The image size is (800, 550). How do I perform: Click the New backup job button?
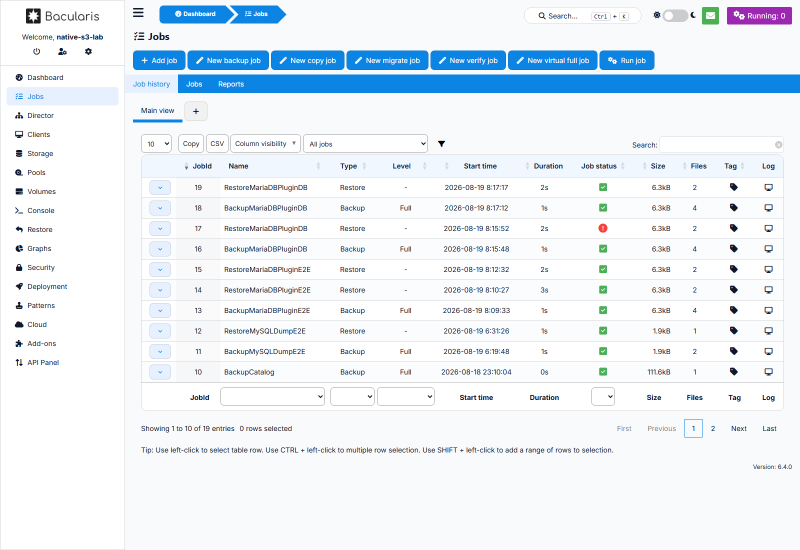click(228, 60)
